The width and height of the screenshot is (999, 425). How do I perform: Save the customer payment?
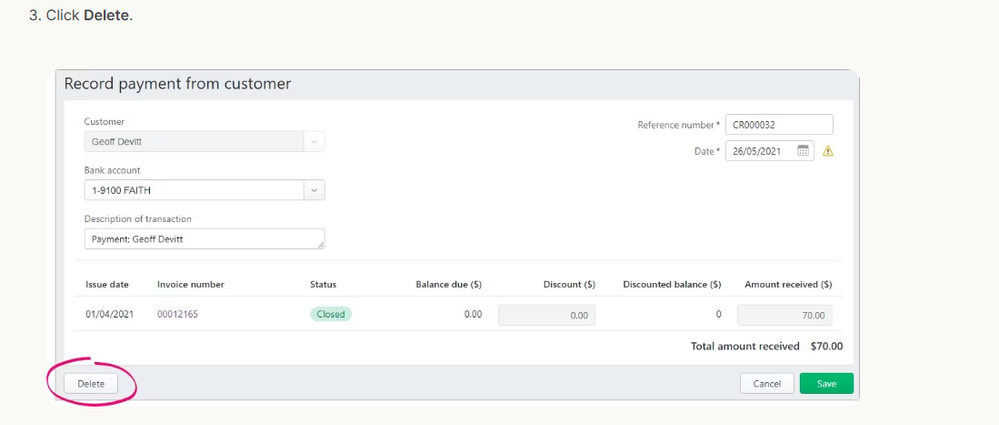point(826,384)
